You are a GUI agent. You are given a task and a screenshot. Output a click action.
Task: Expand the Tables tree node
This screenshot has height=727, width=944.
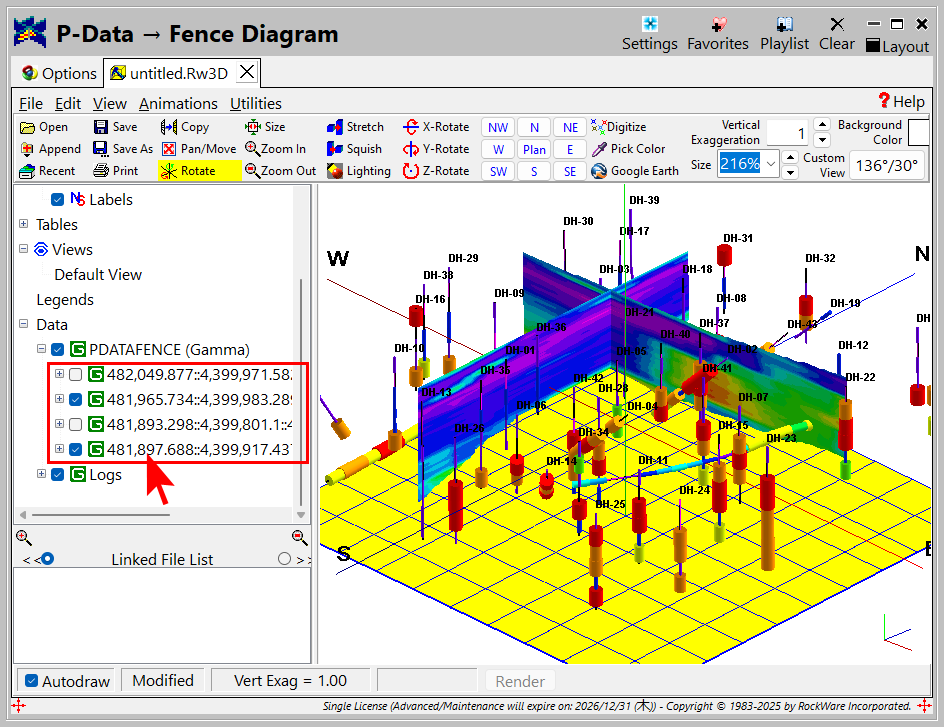24,225
